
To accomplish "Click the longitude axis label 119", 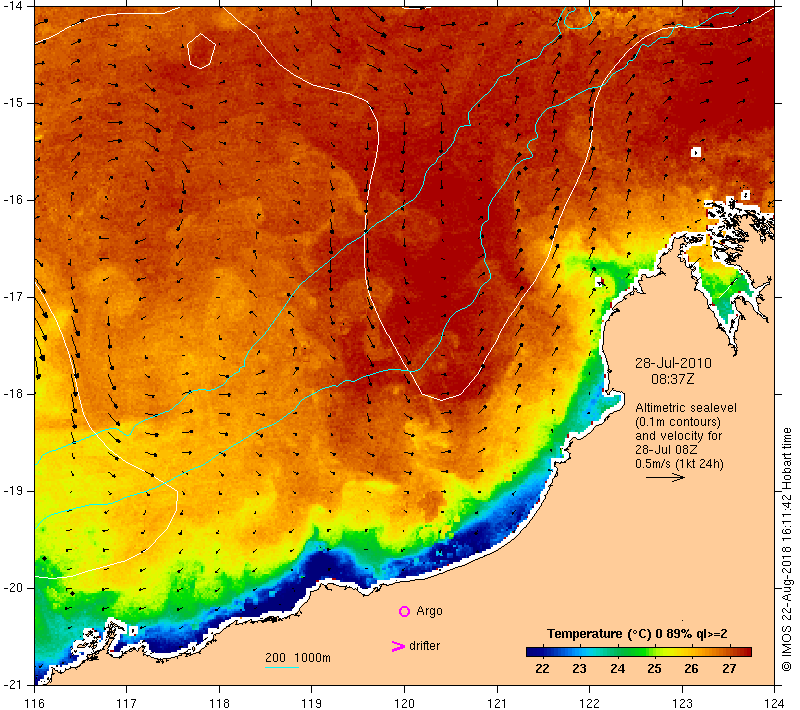I will point(311,703).
